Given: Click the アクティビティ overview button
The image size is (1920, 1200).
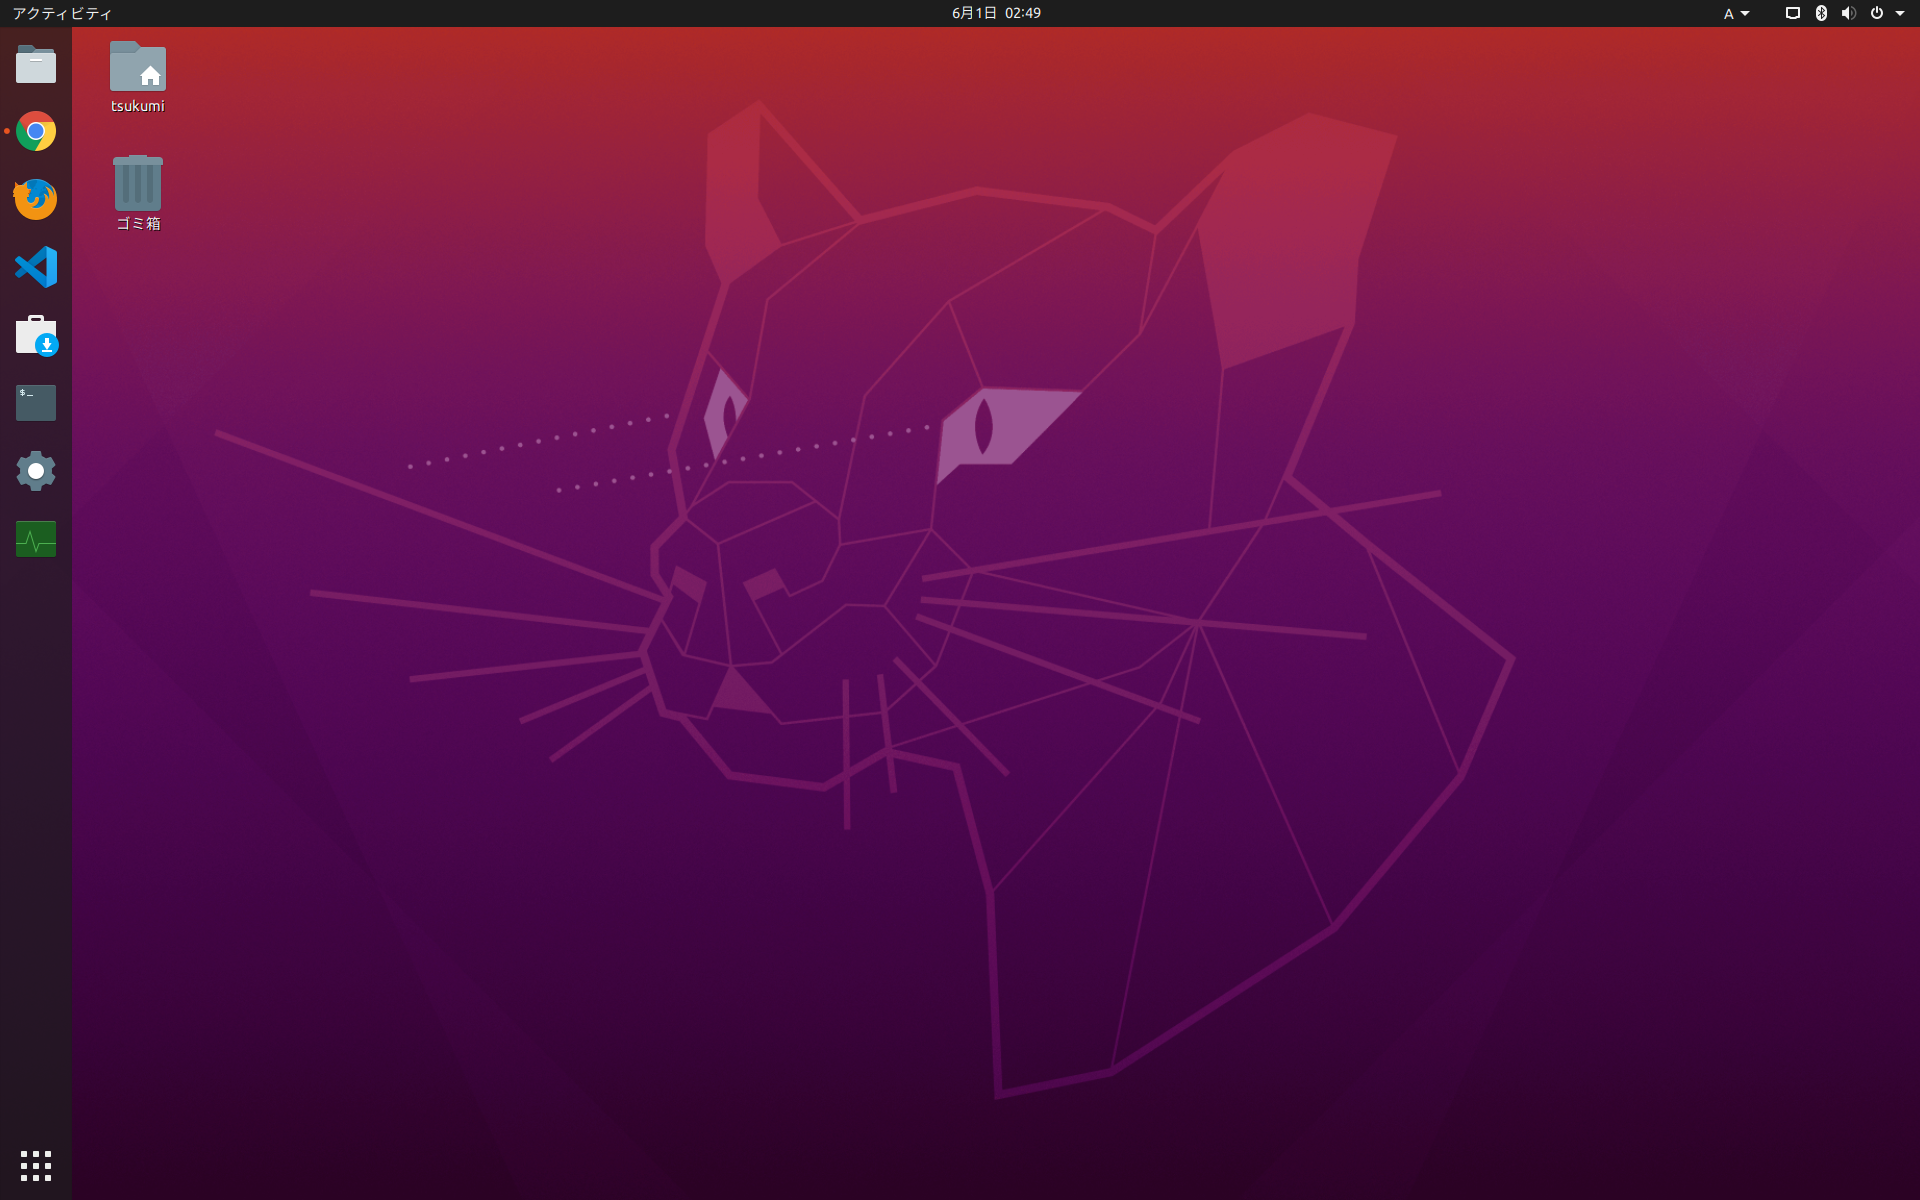Looking at the screenshot, I should [x=62, y=13].
